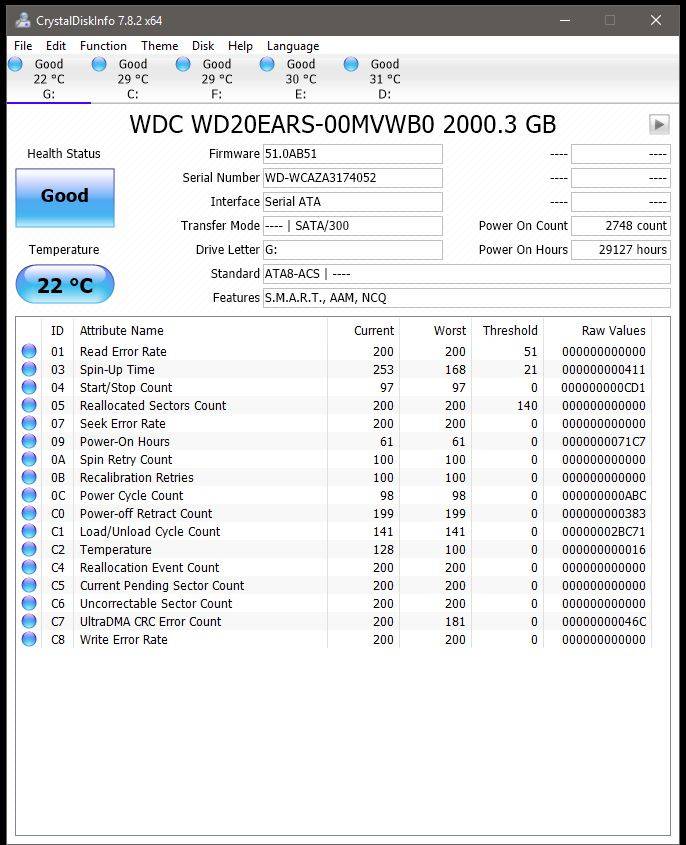Switch to the F: drive tab
This screenshot has height=845, width=686.
[217, 79]
